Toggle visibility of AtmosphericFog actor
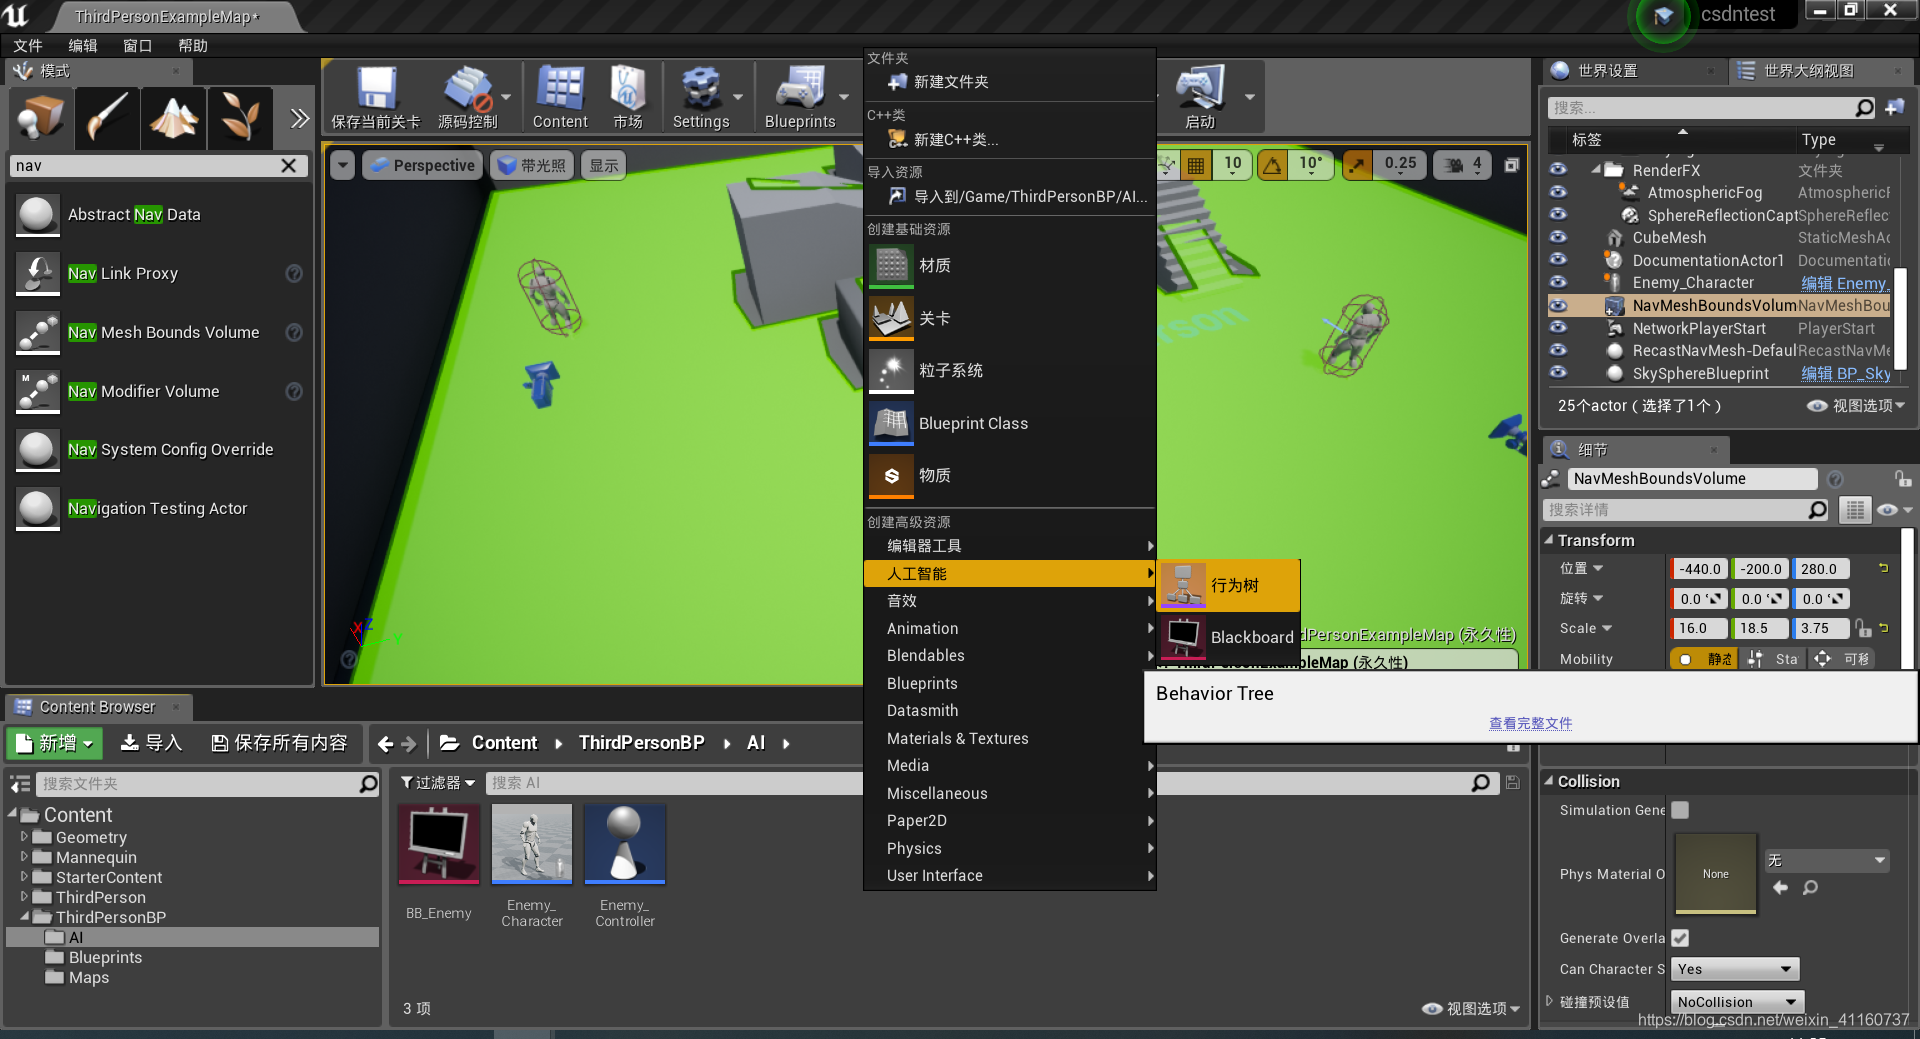Image resolution: width=1920 pixels, height=1039 pixels. coord(1558,192)
